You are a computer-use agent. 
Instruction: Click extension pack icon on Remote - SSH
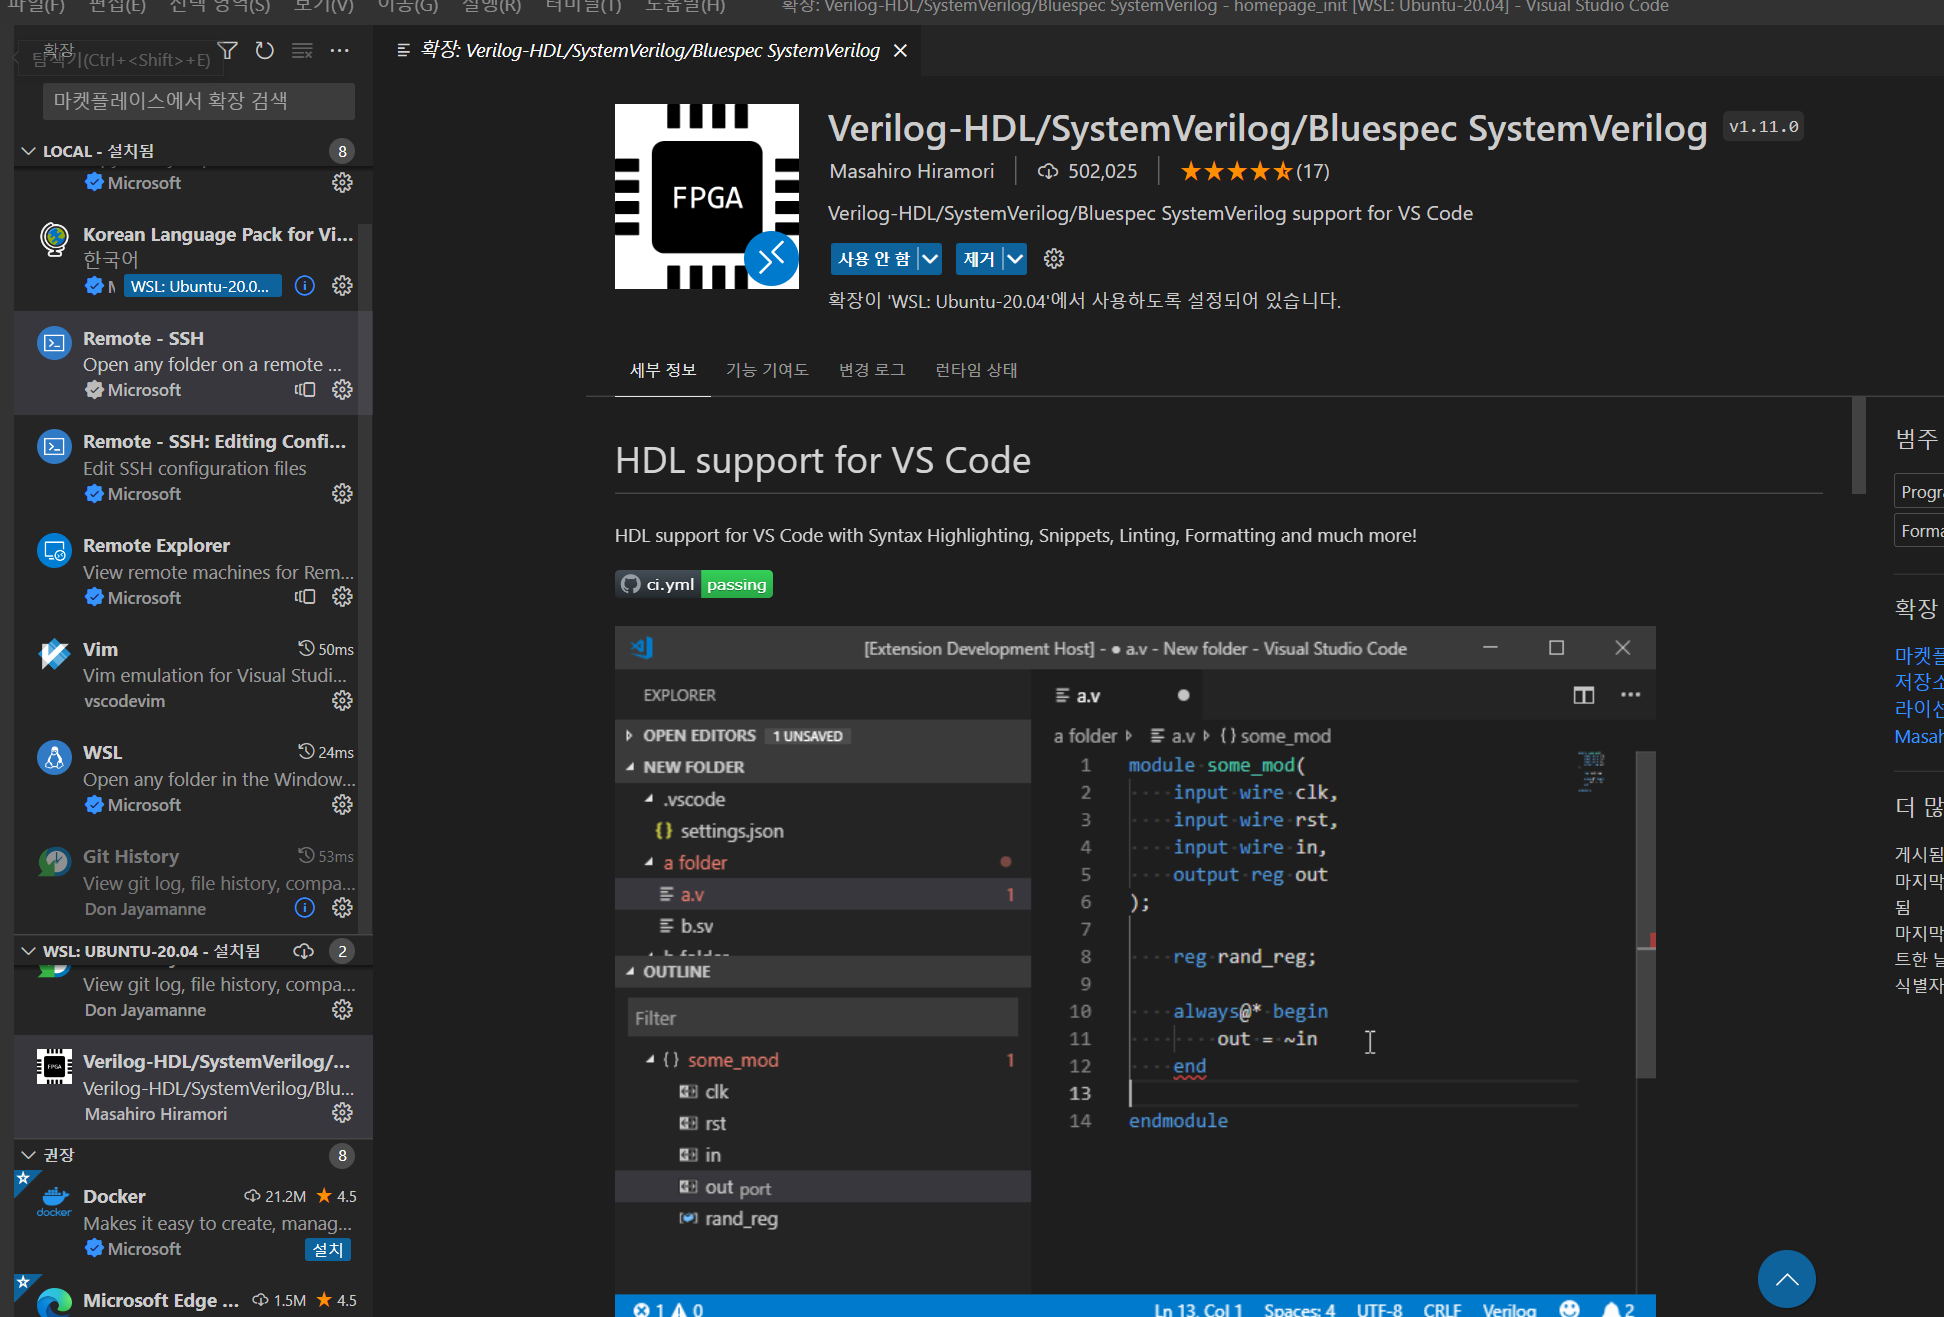click(x=305, y=390)
